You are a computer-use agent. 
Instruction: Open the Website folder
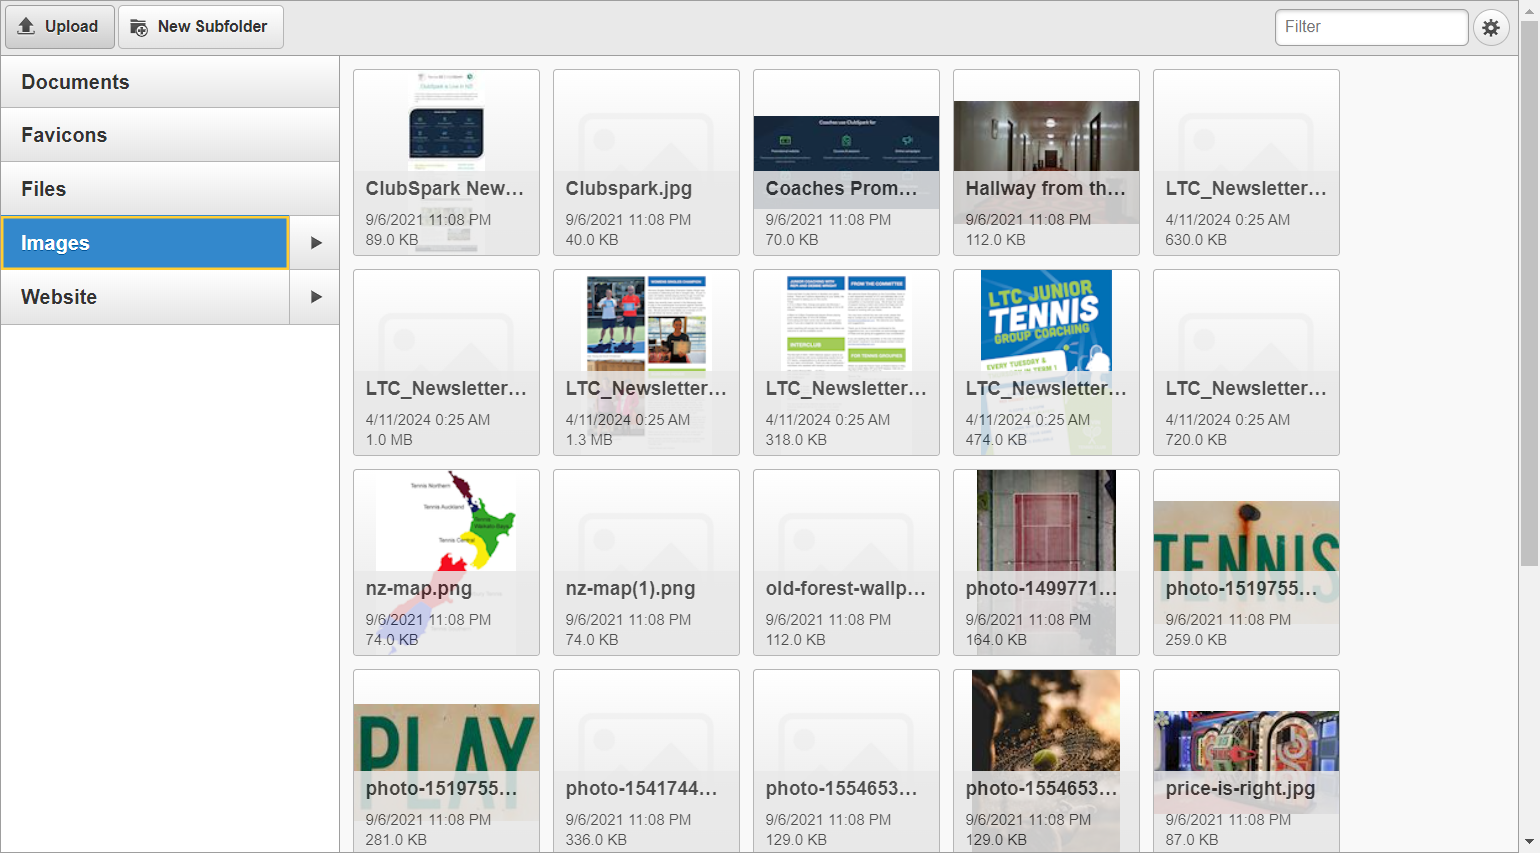(145, 297)
